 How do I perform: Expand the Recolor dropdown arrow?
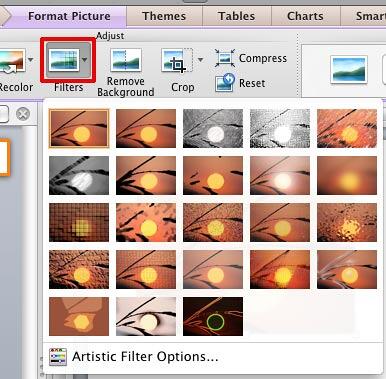click(x=30, y=60)
